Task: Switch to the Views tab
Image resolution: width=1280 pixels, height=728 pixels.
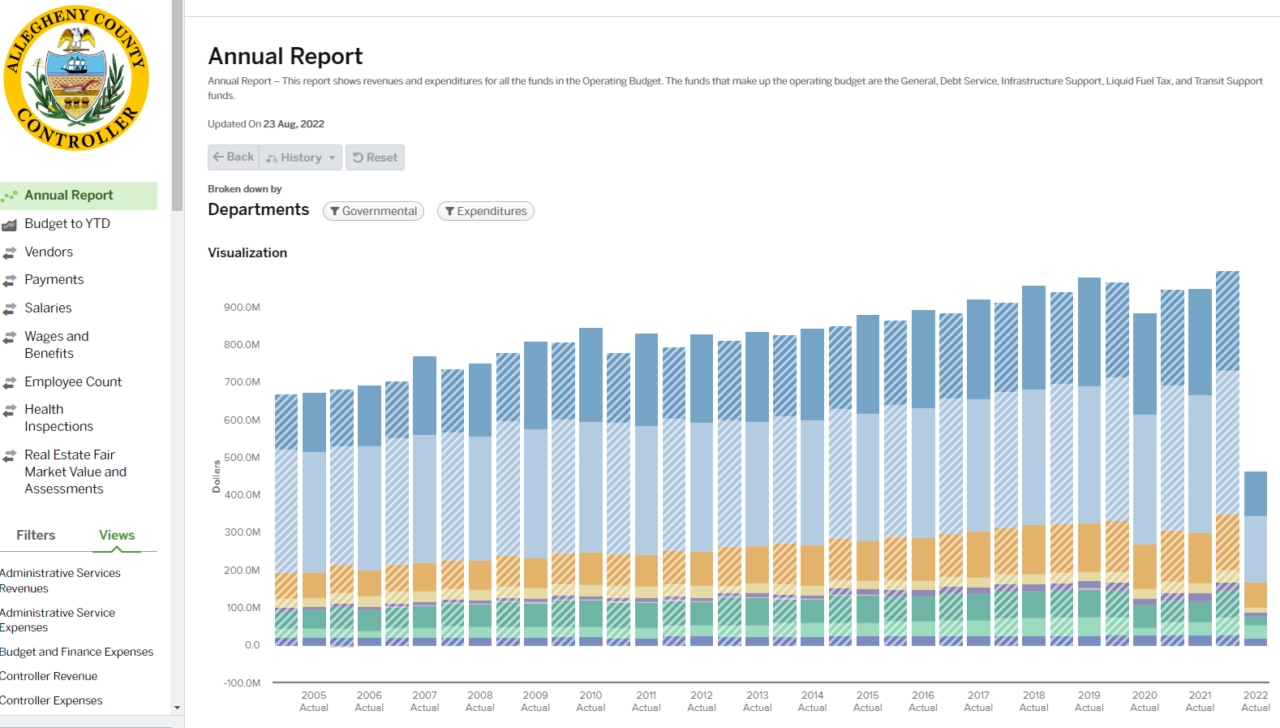Action: point(116,535)
